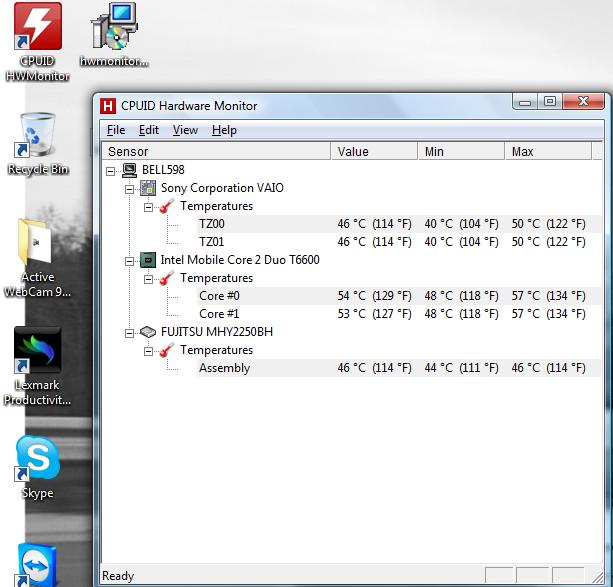Click the Max column header
Image resolution: width=613 pixels, height=587 pixels.
(548, 151)
